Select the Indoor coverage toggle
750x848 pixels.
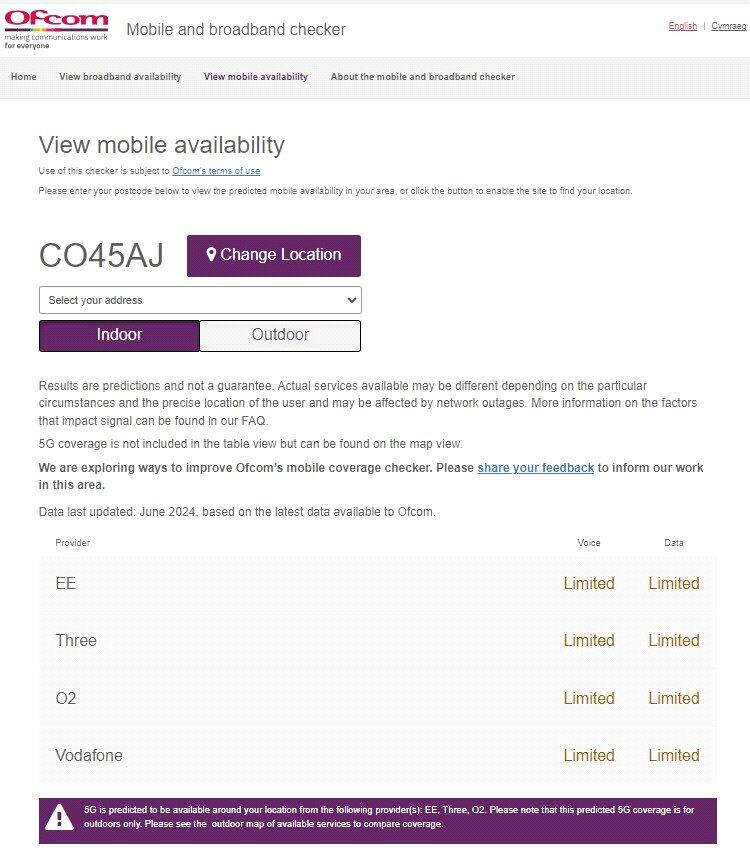(x=119, y=335)
